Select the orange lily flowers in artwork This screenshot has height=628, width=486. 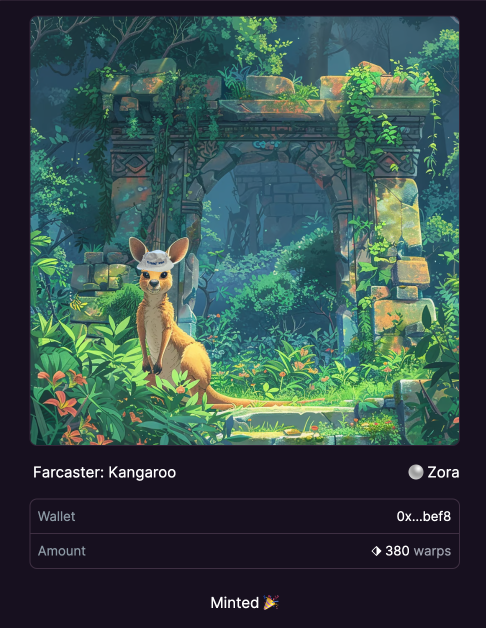[x=62, y=399]
